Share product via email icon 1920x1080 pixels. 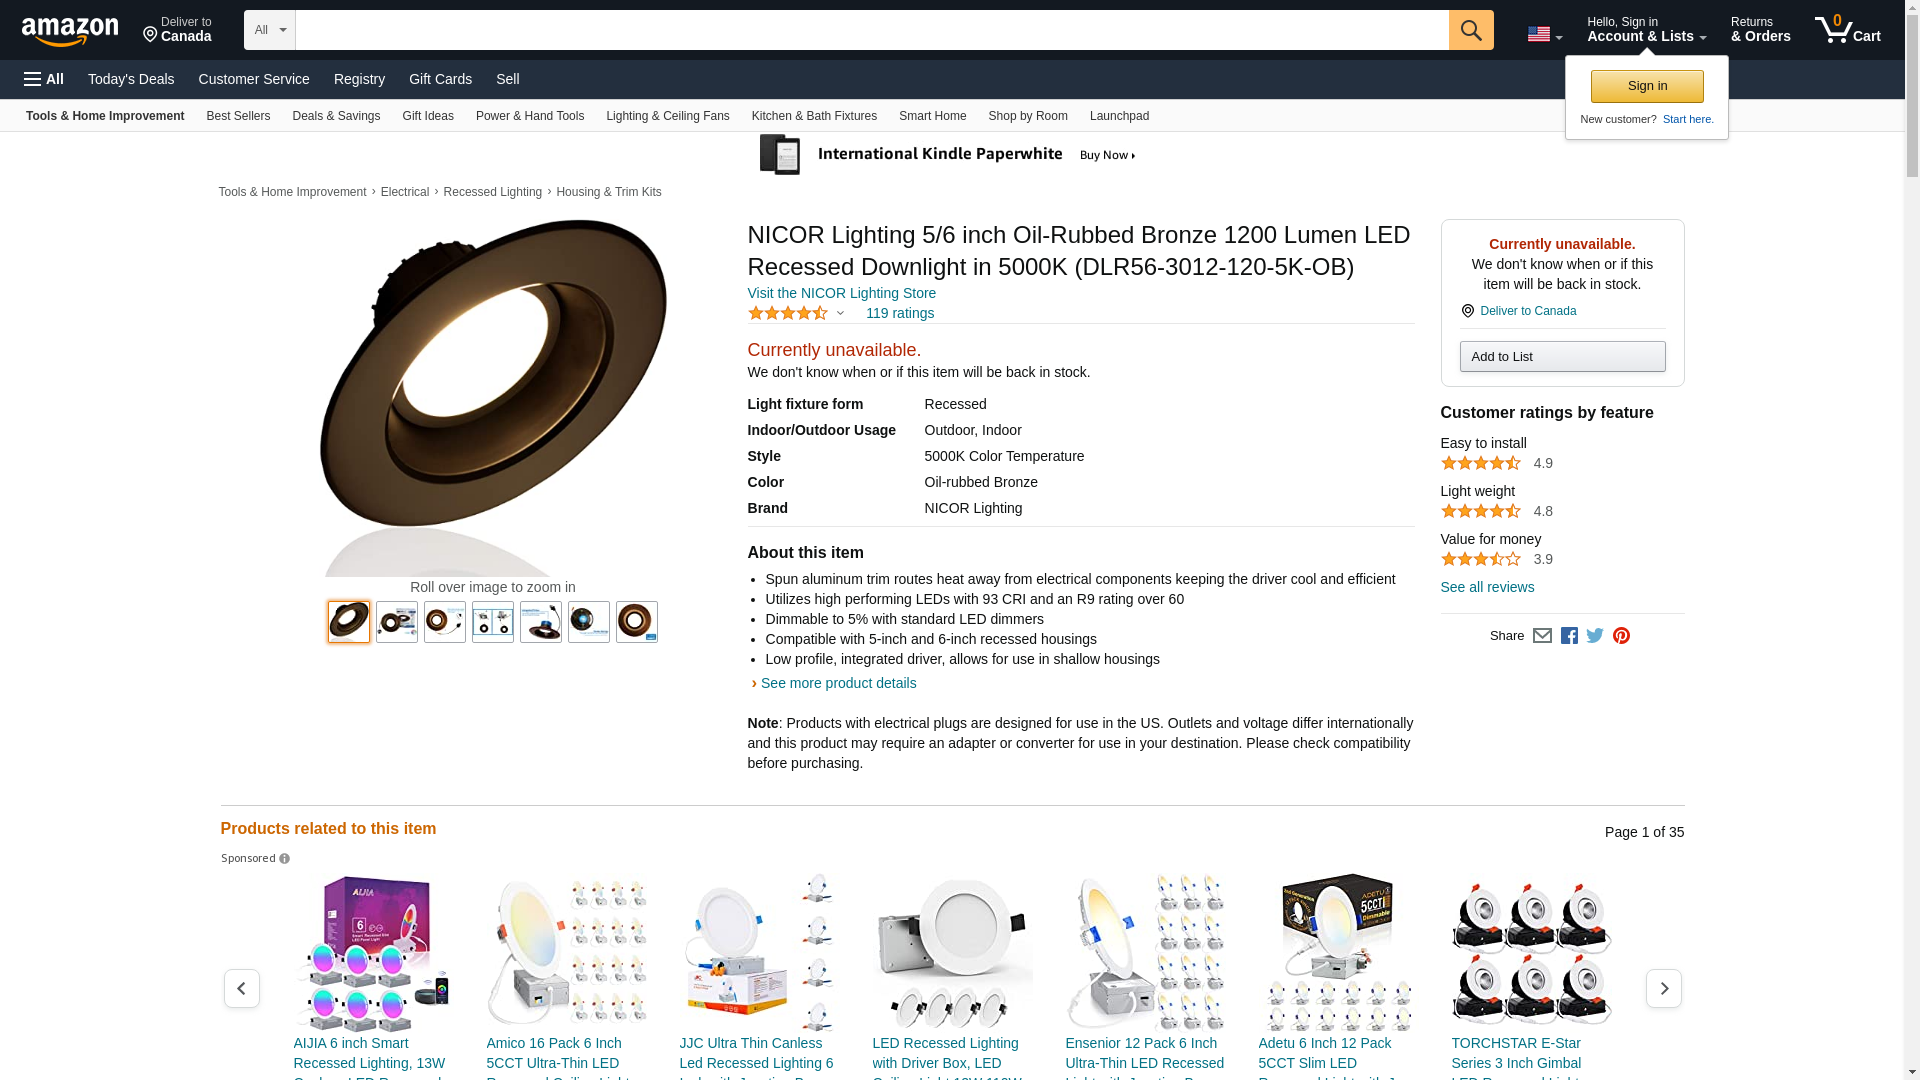pyautogui.click(x=1542, y=636)
